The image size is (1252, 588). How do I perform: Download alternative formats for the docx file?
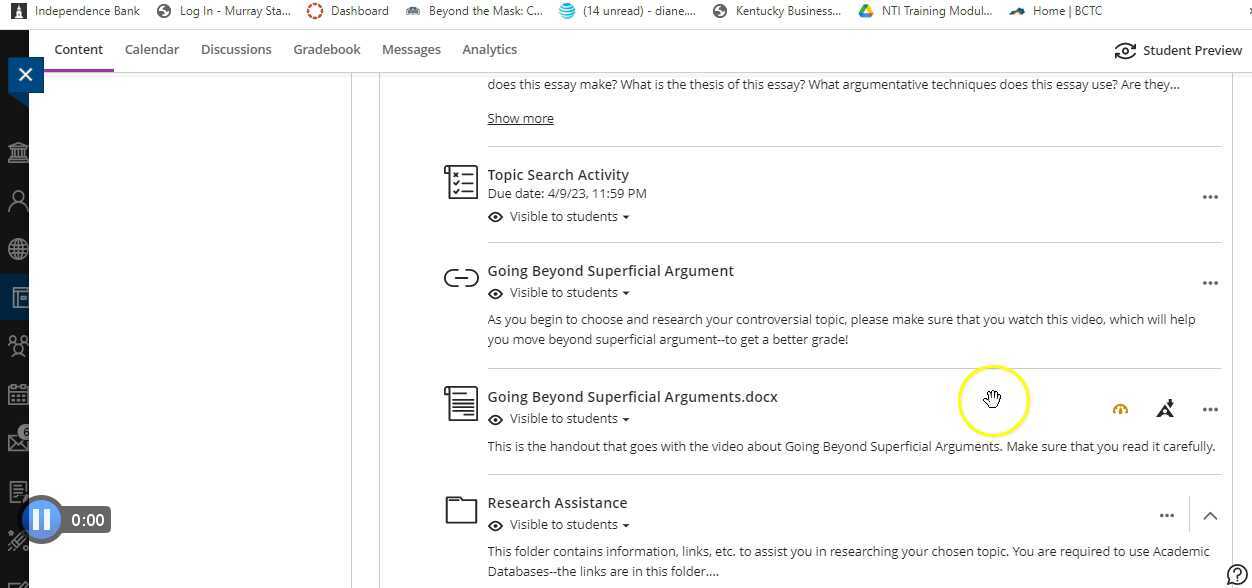[1165, 409]
